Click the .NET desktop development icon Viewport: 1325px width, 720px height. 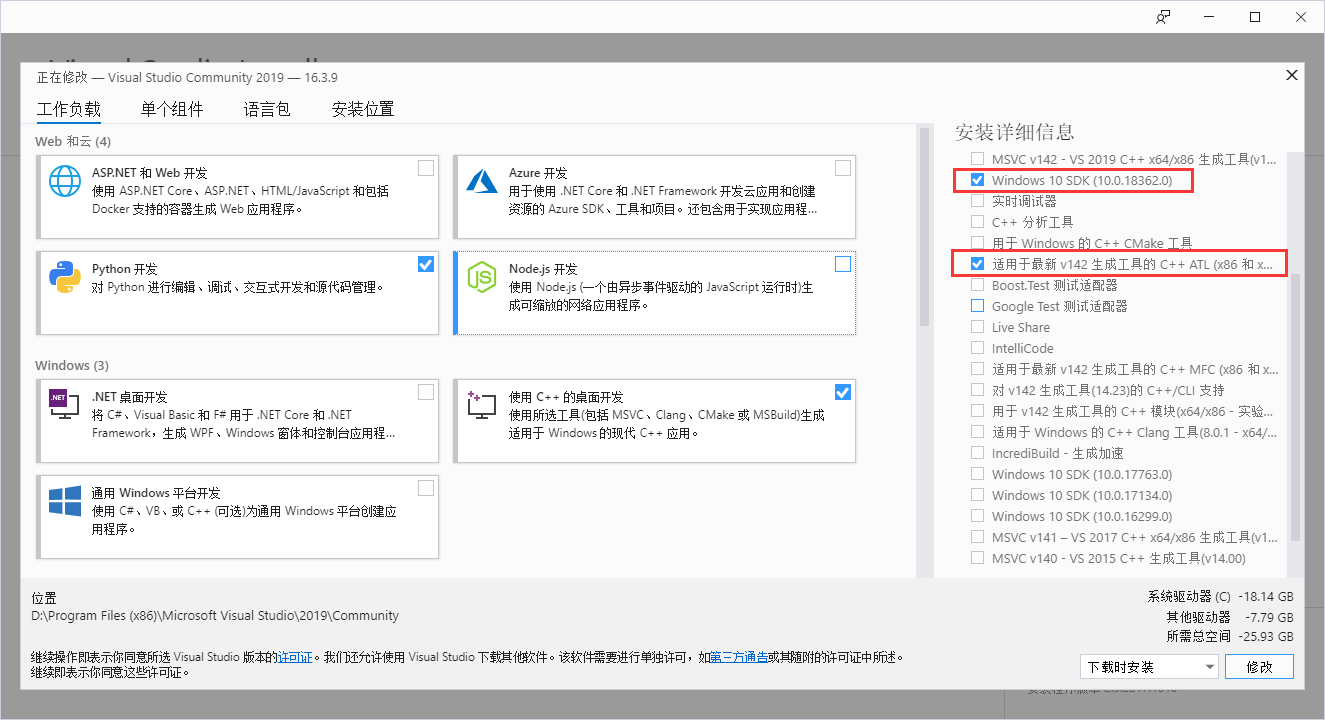[65, 403]
